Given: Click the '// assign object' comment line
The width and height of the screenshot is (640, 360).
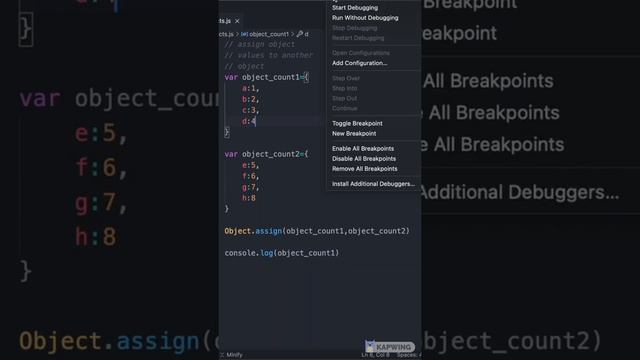Looking at the screenshot, I should [x=260, y=44].
